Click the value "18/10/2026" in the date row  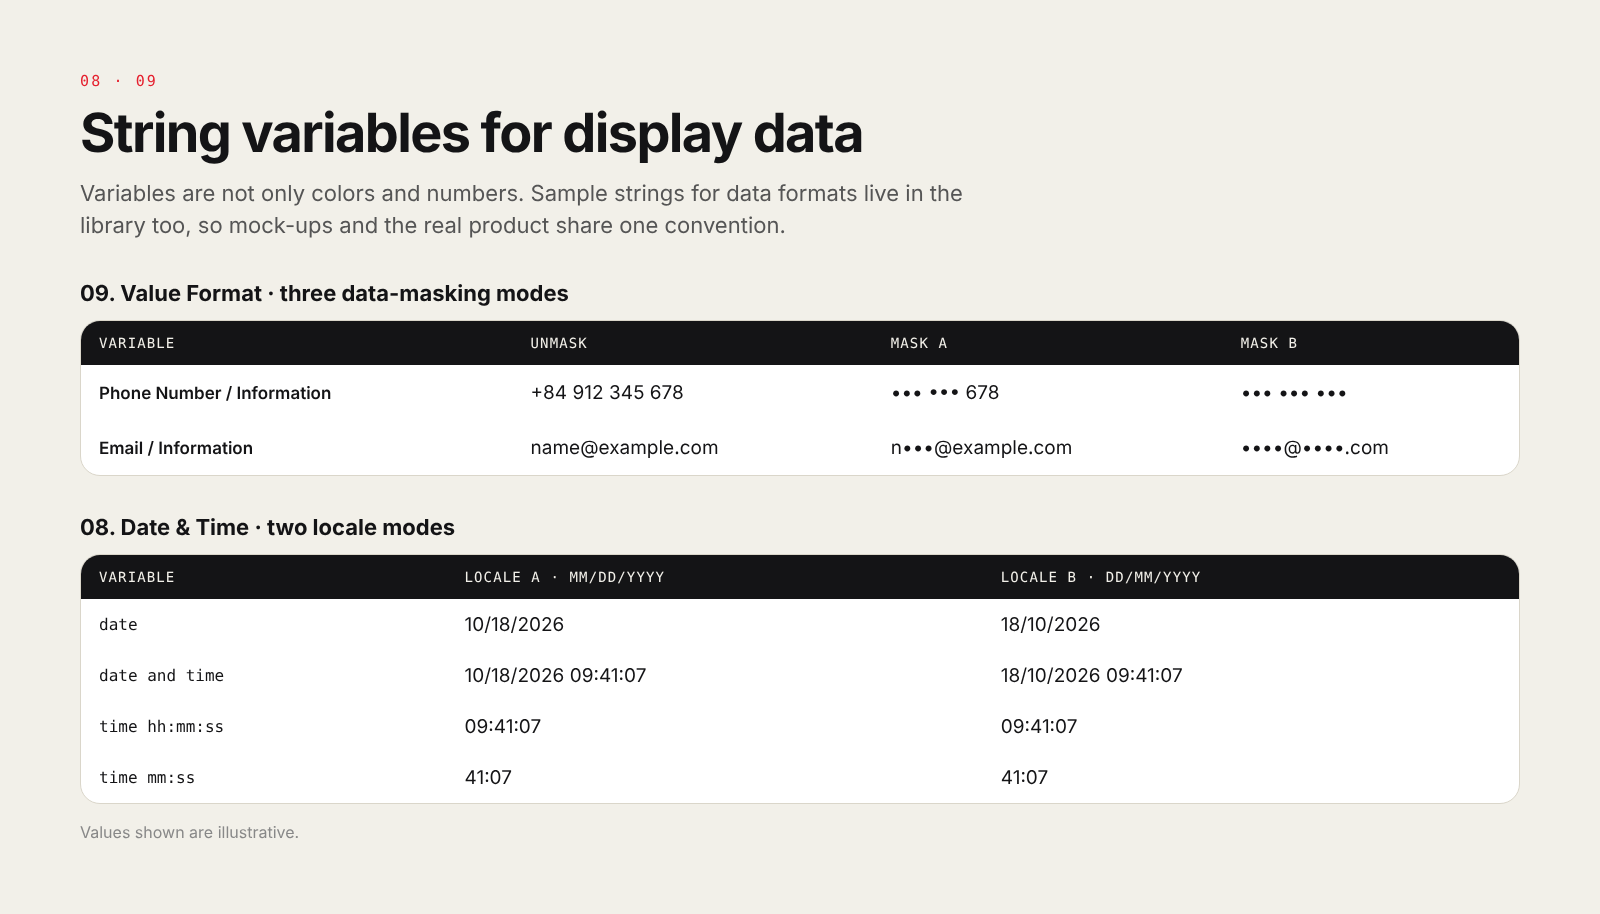[1050, 624]
